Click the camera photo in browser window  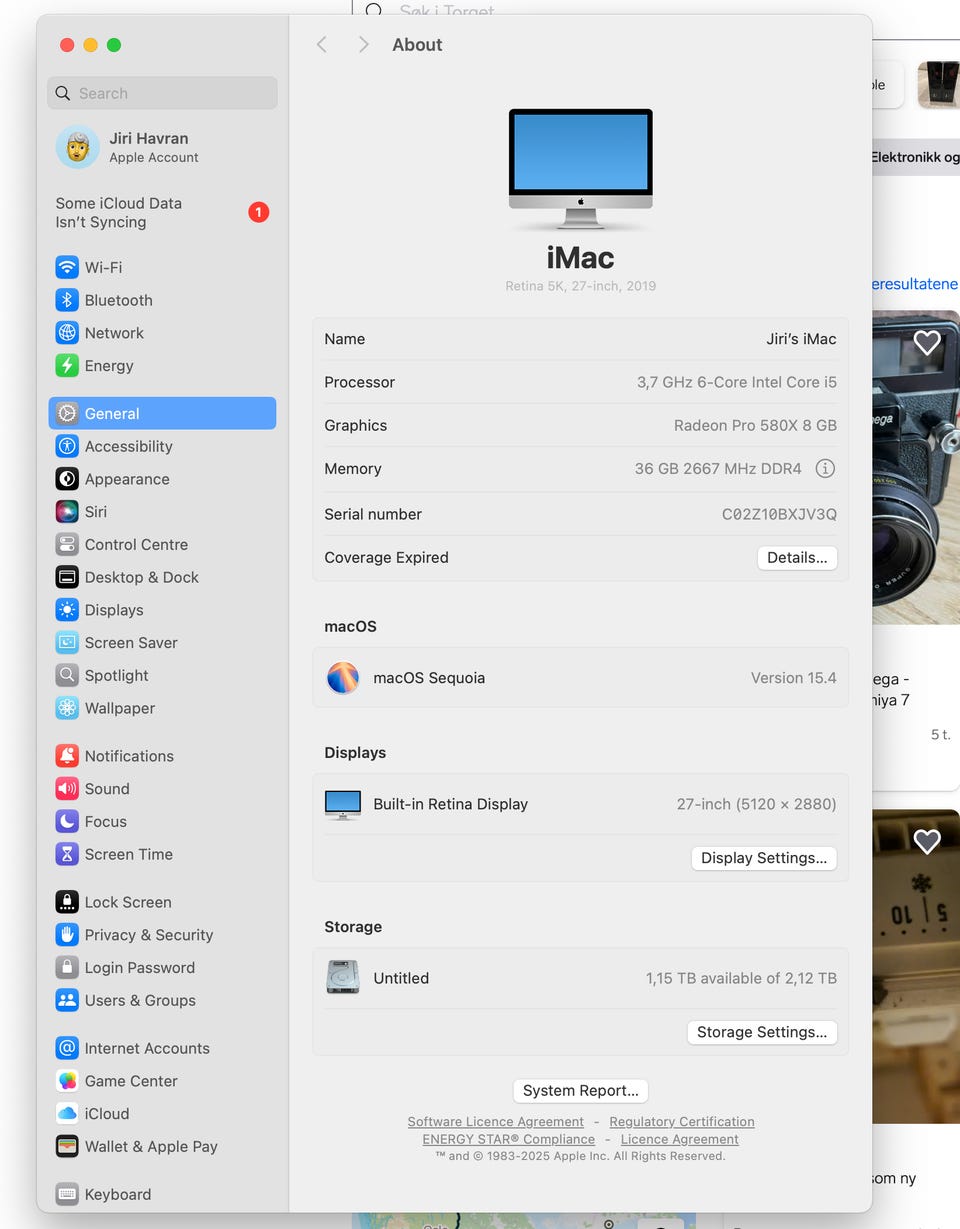click(x=916, y=467)
